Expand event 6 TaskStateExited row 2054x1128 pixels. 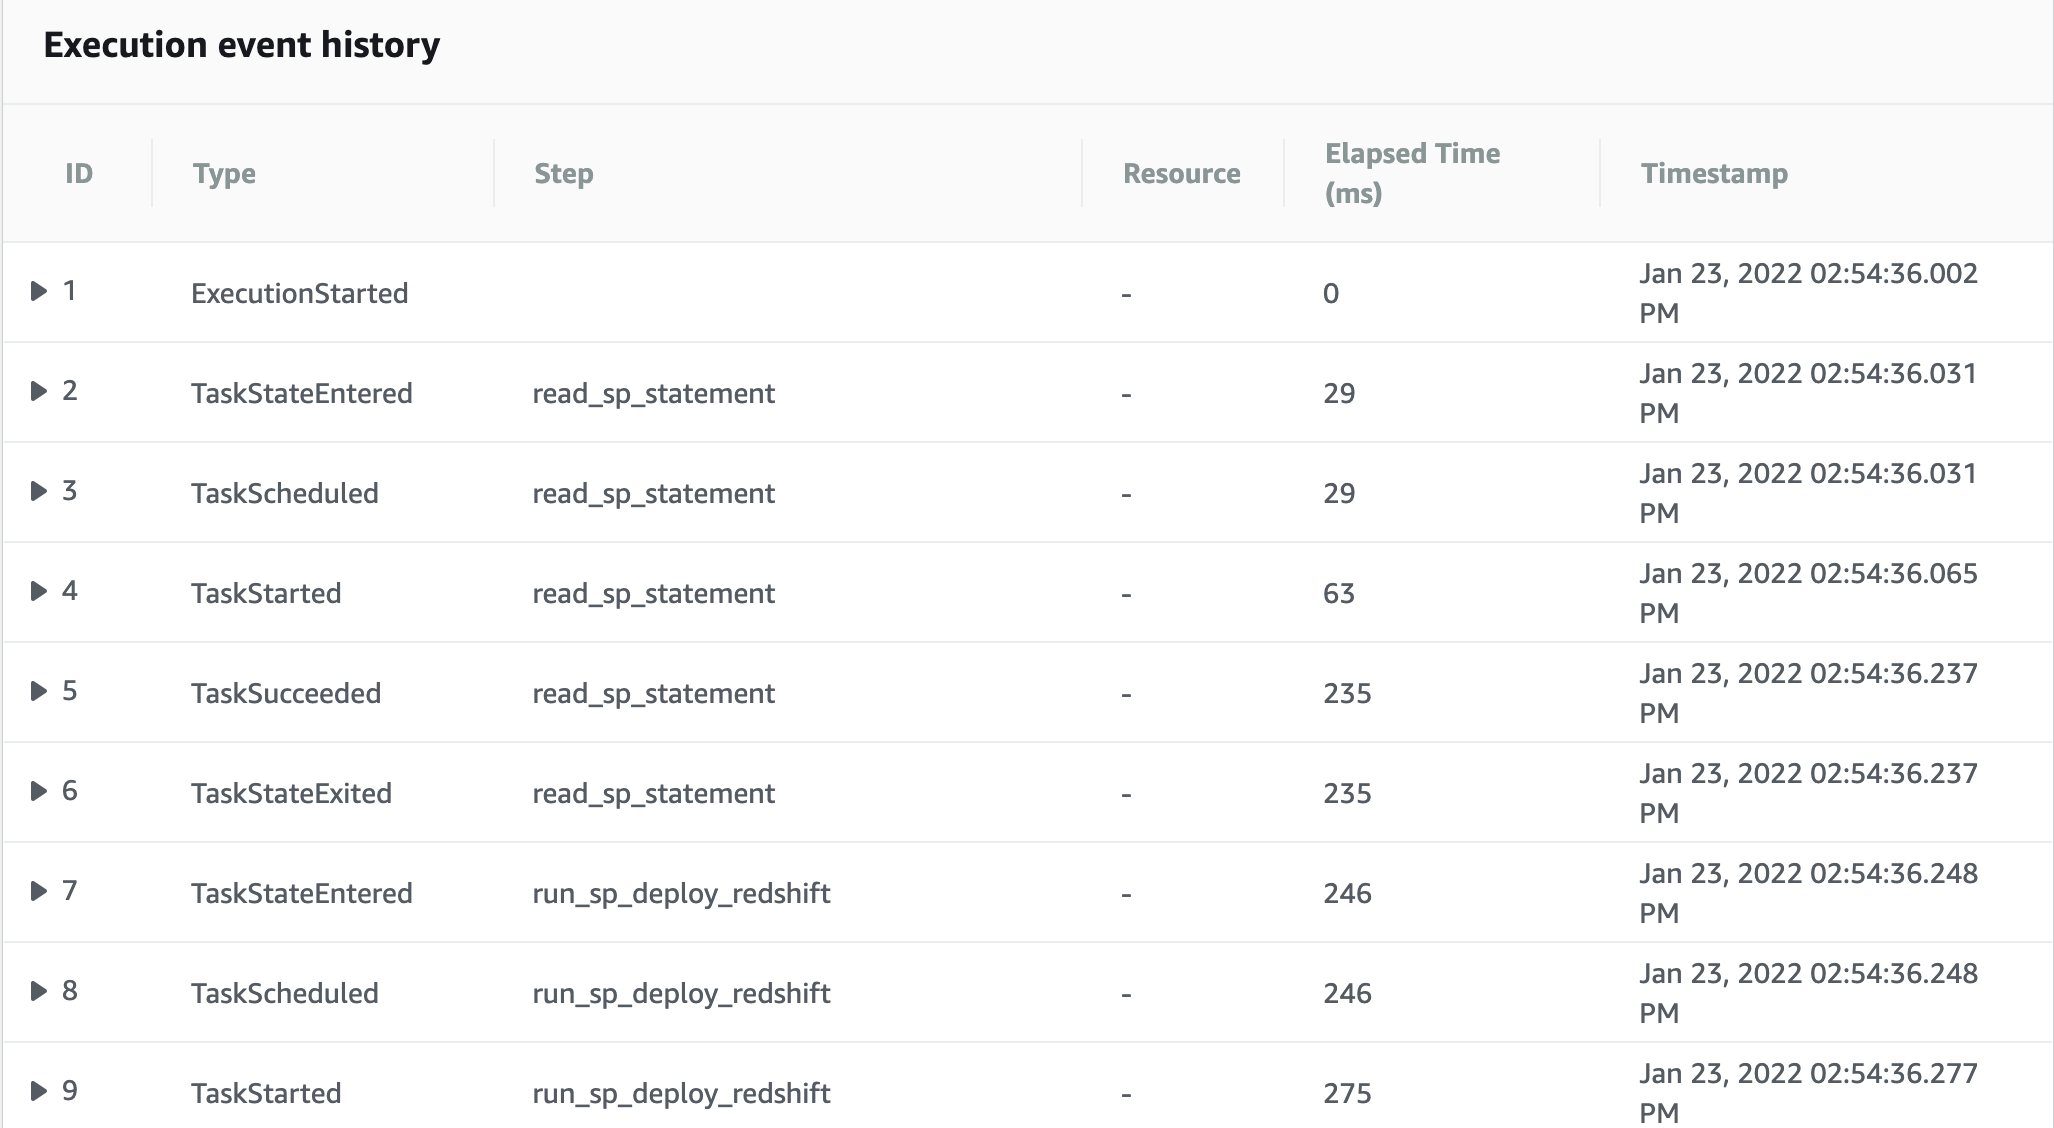[39, 791]
